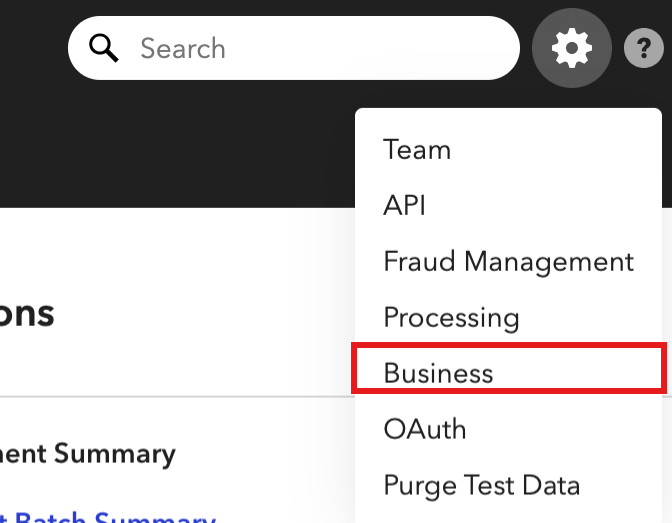Click the magnifying glass search icon
672x523 pixels.
point(103,48)
